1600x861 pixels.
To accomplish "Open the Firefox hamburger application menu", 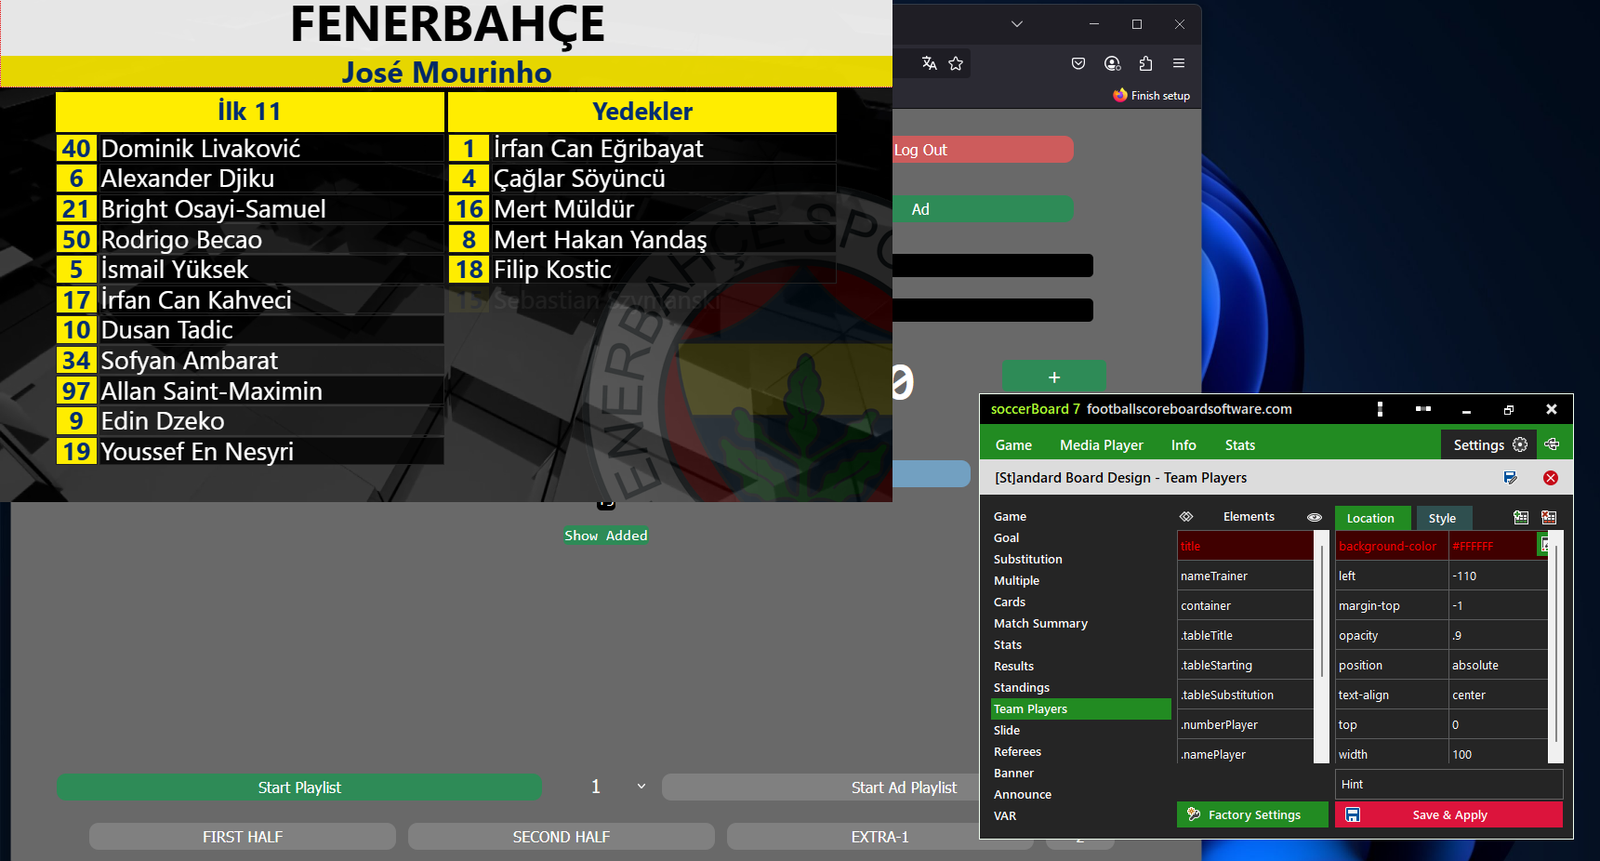I will pos(1179,63).
